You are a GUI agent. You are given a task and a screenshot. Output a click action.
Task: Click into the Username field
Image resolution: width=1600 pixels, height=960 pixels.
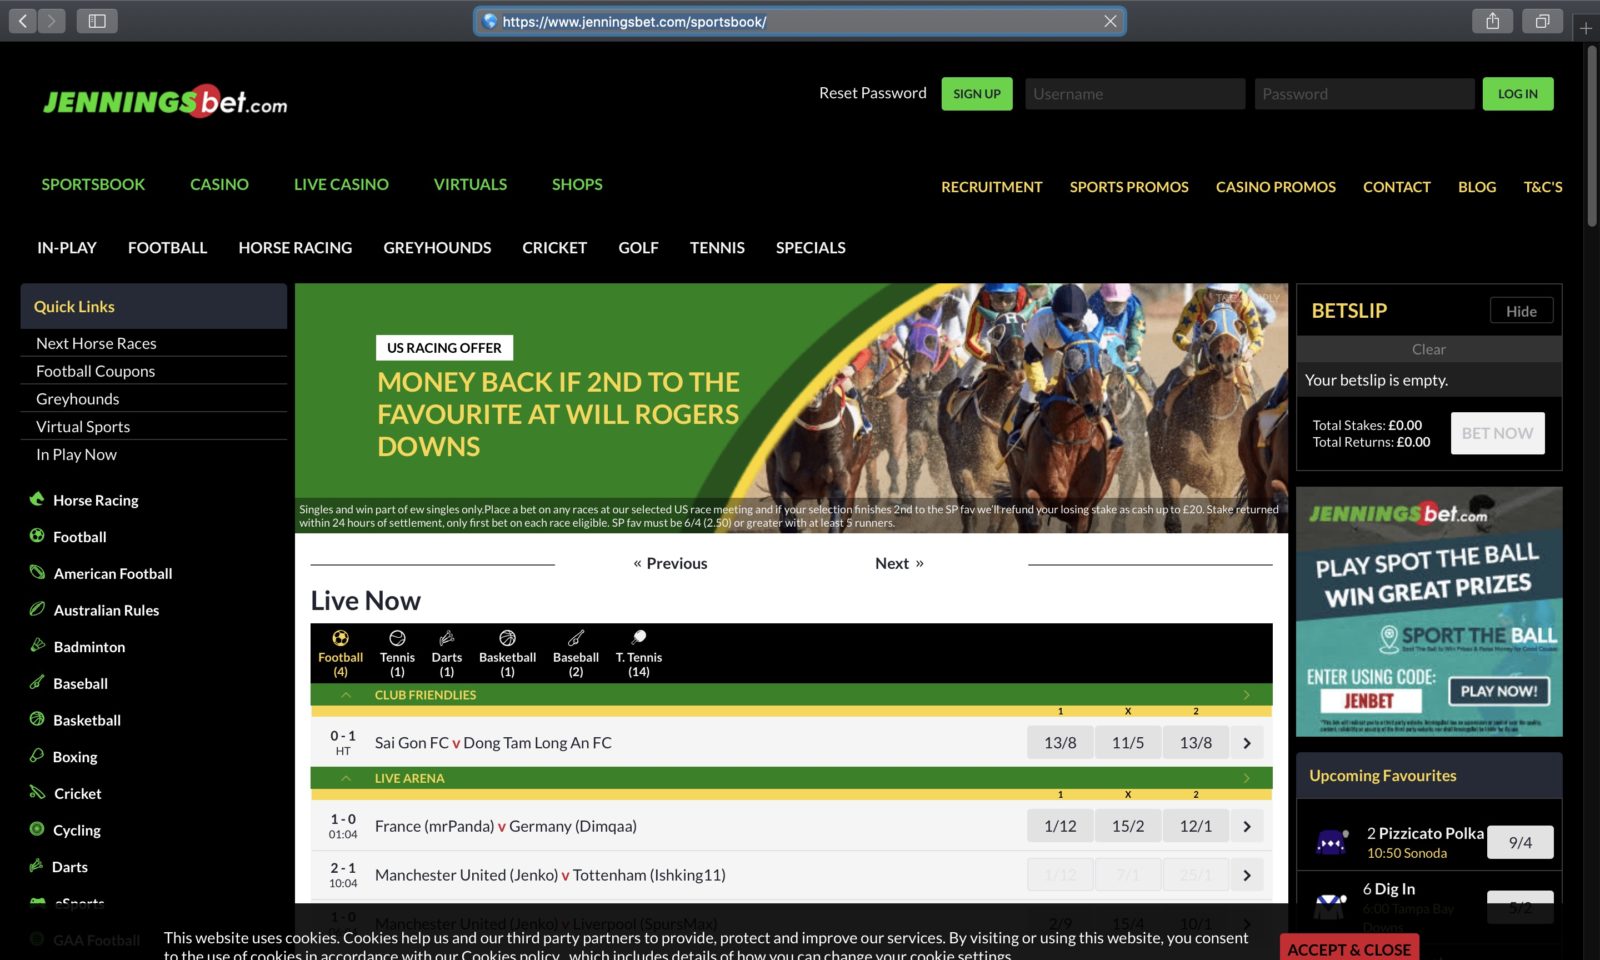(x=1134, y=93)
